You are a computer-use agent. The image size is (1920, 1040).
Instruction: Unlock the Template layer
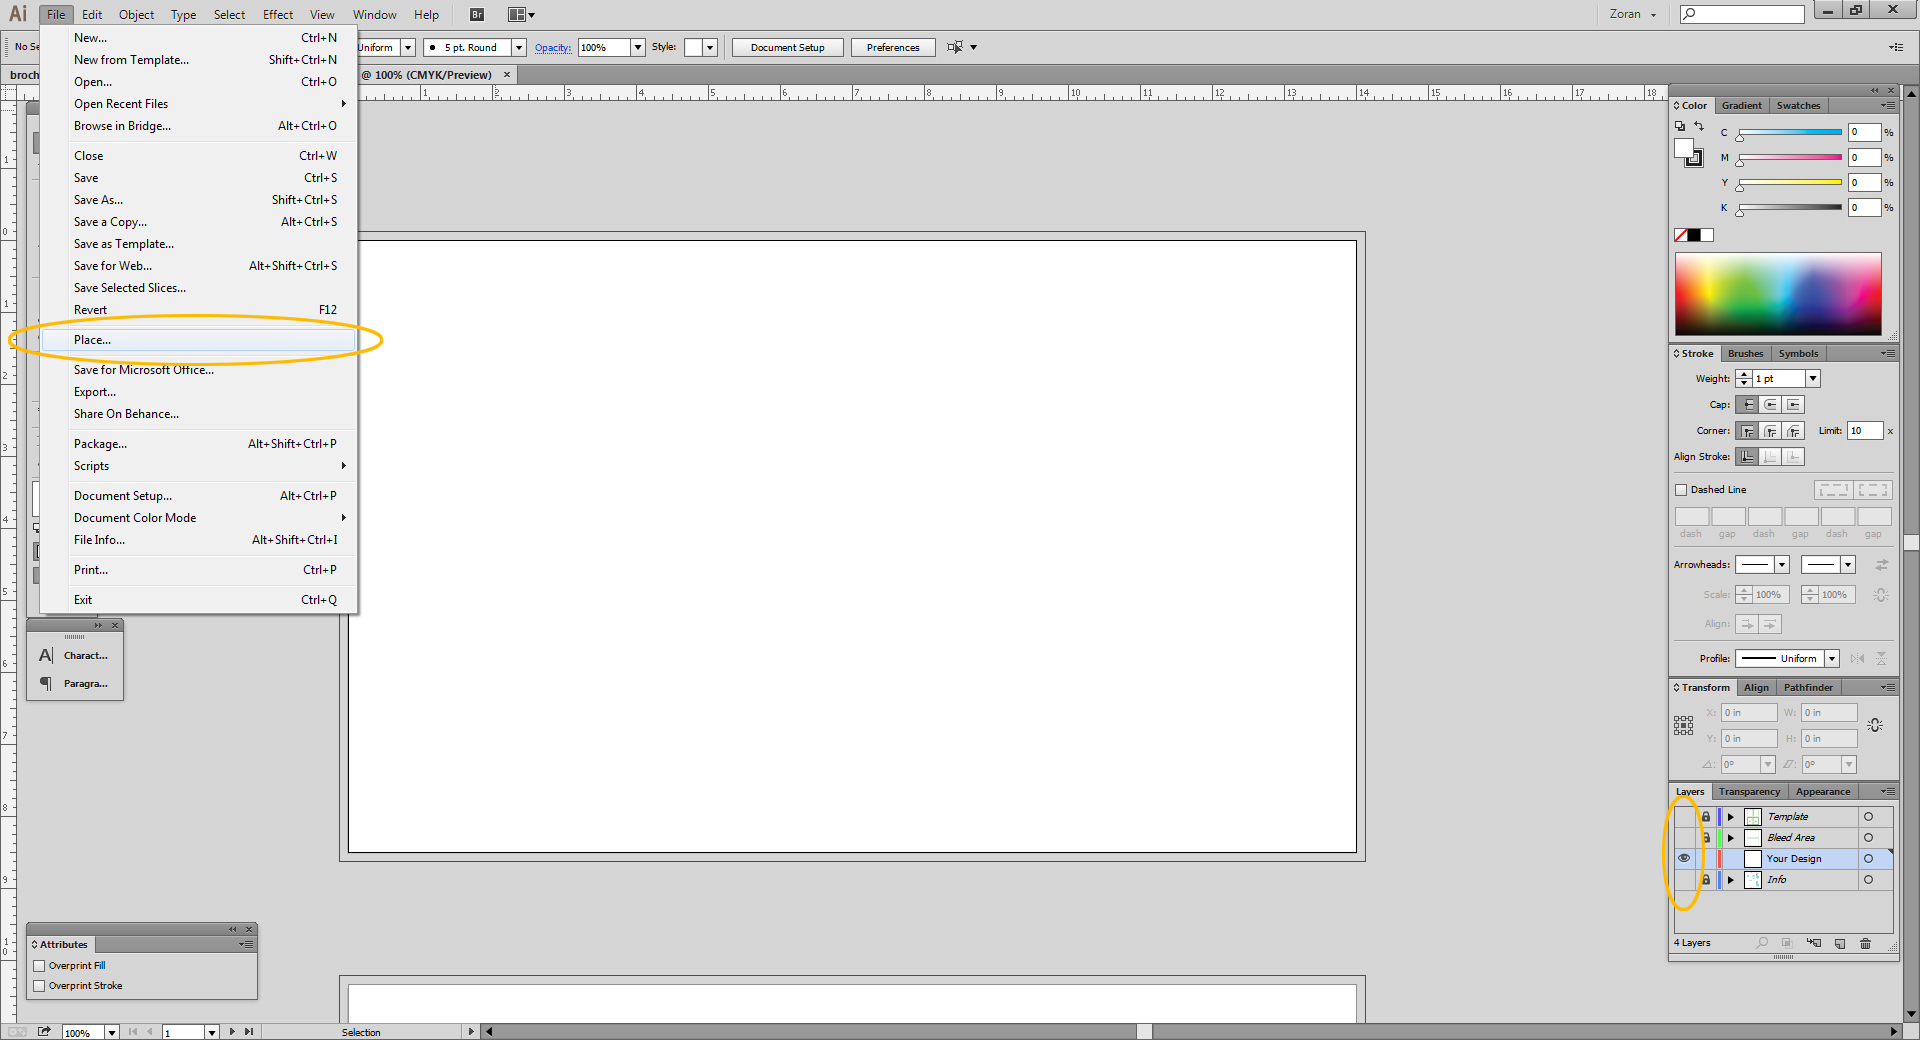1706,817
